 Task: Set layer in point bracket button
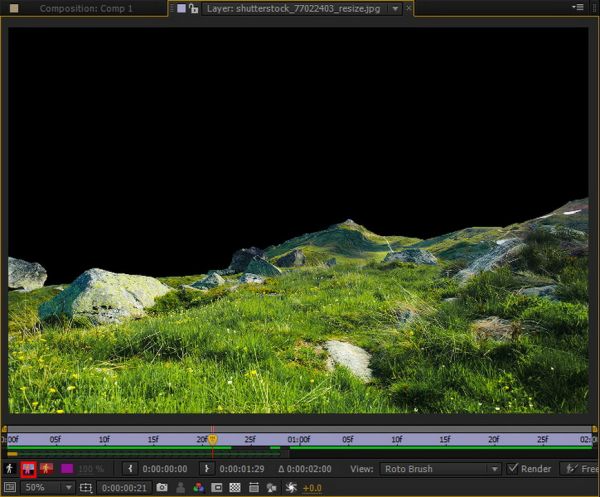click(129, 468)
